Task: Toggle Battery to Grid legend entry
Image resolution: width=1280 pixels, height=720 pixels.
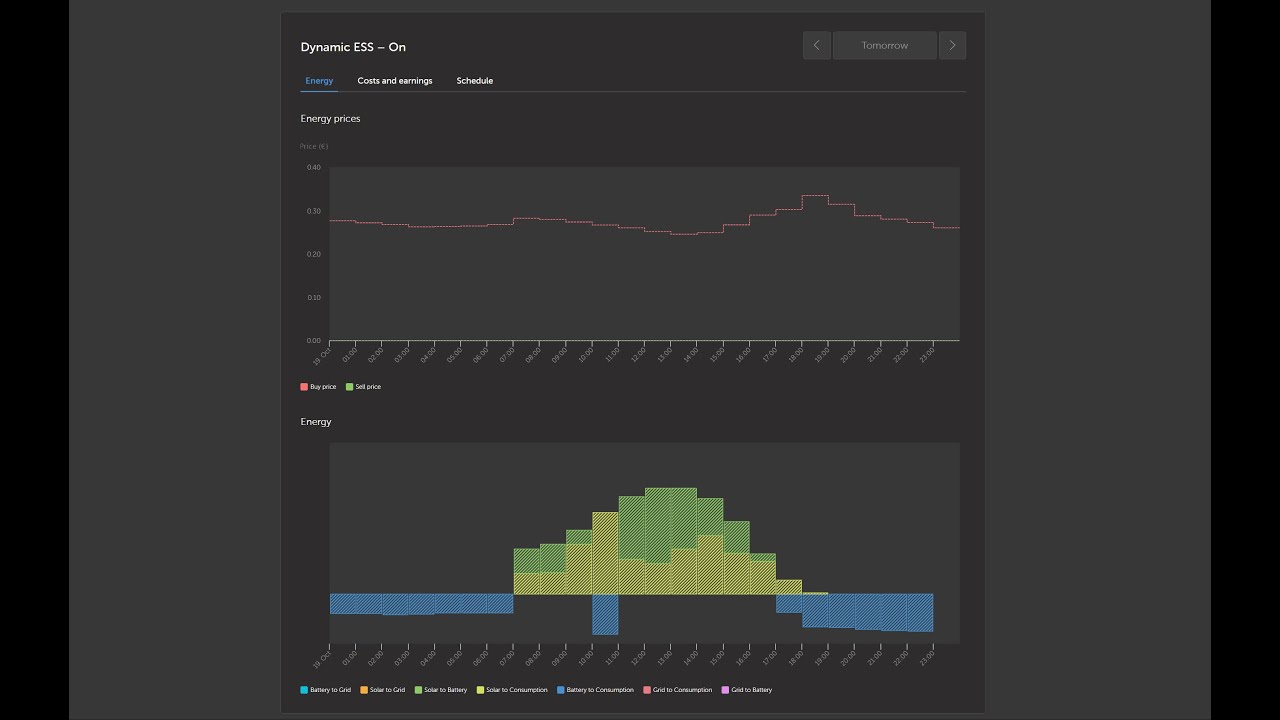Action: (325, 690)
